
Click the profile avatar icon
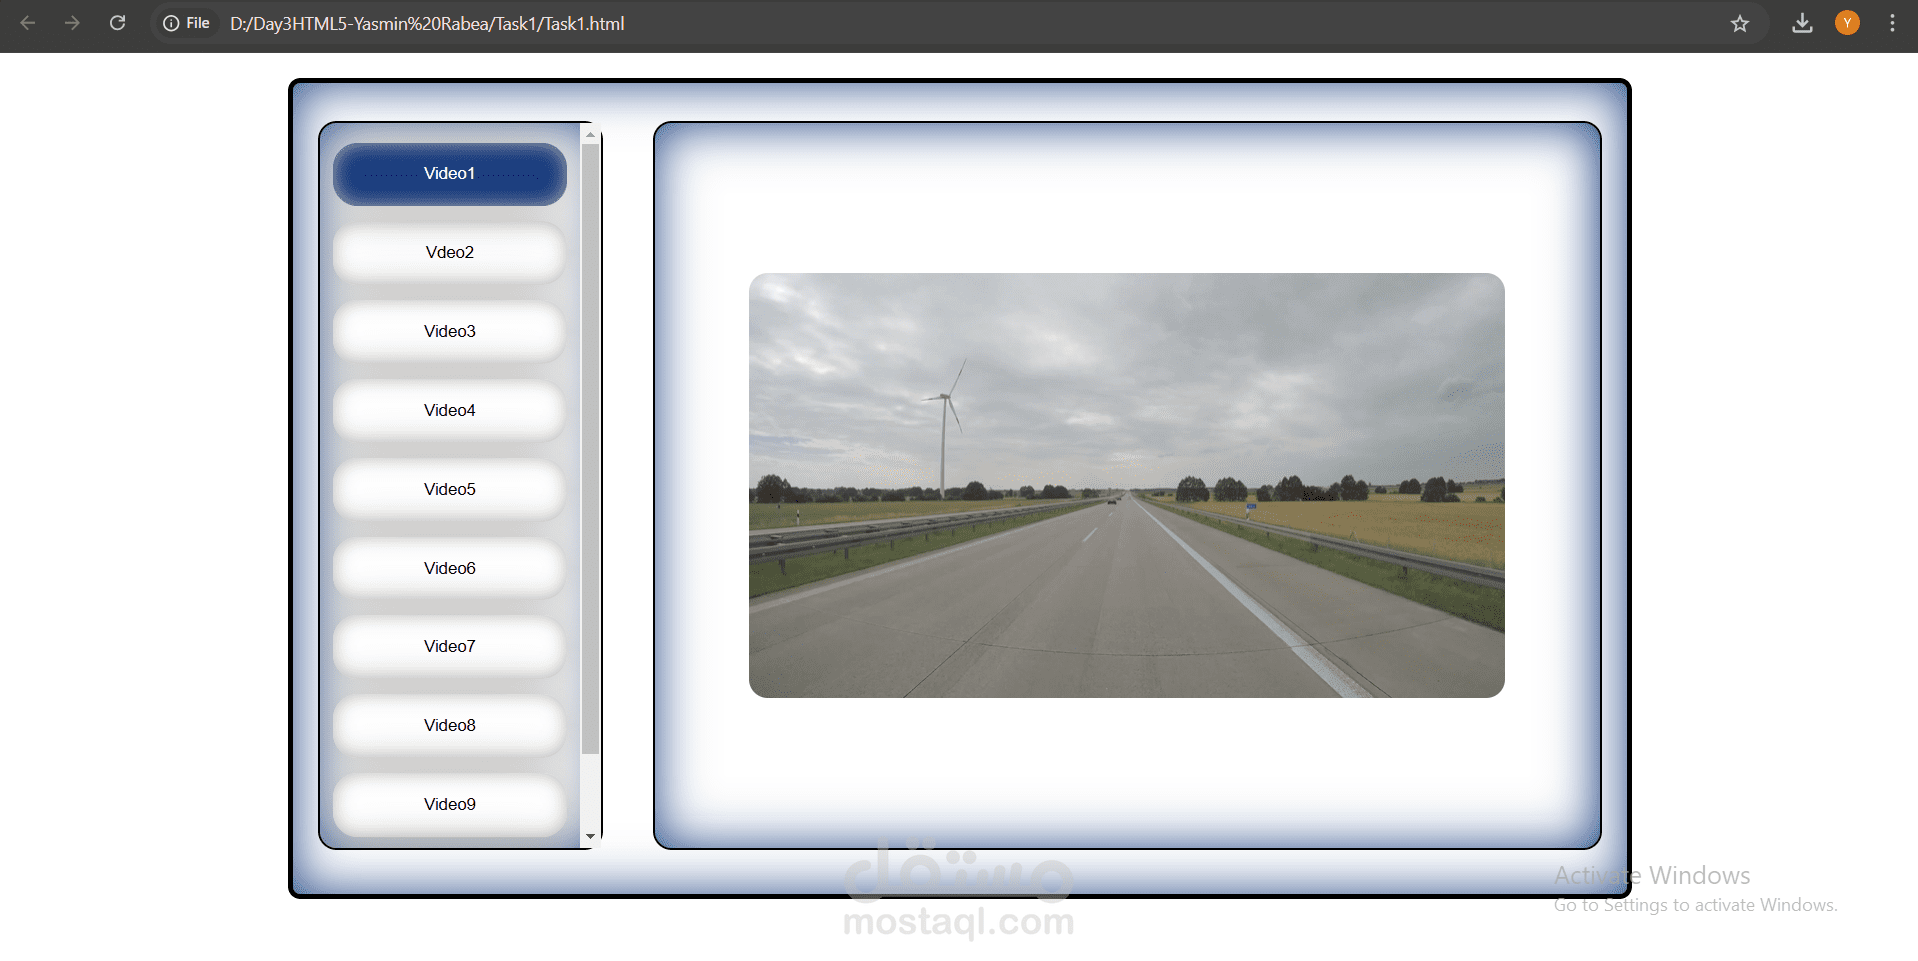1847,23
